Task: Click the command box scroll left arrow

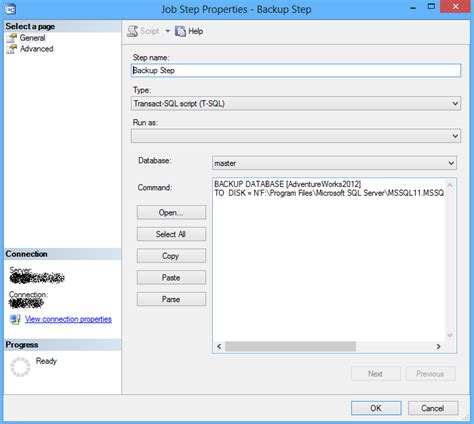Action: 219,346
